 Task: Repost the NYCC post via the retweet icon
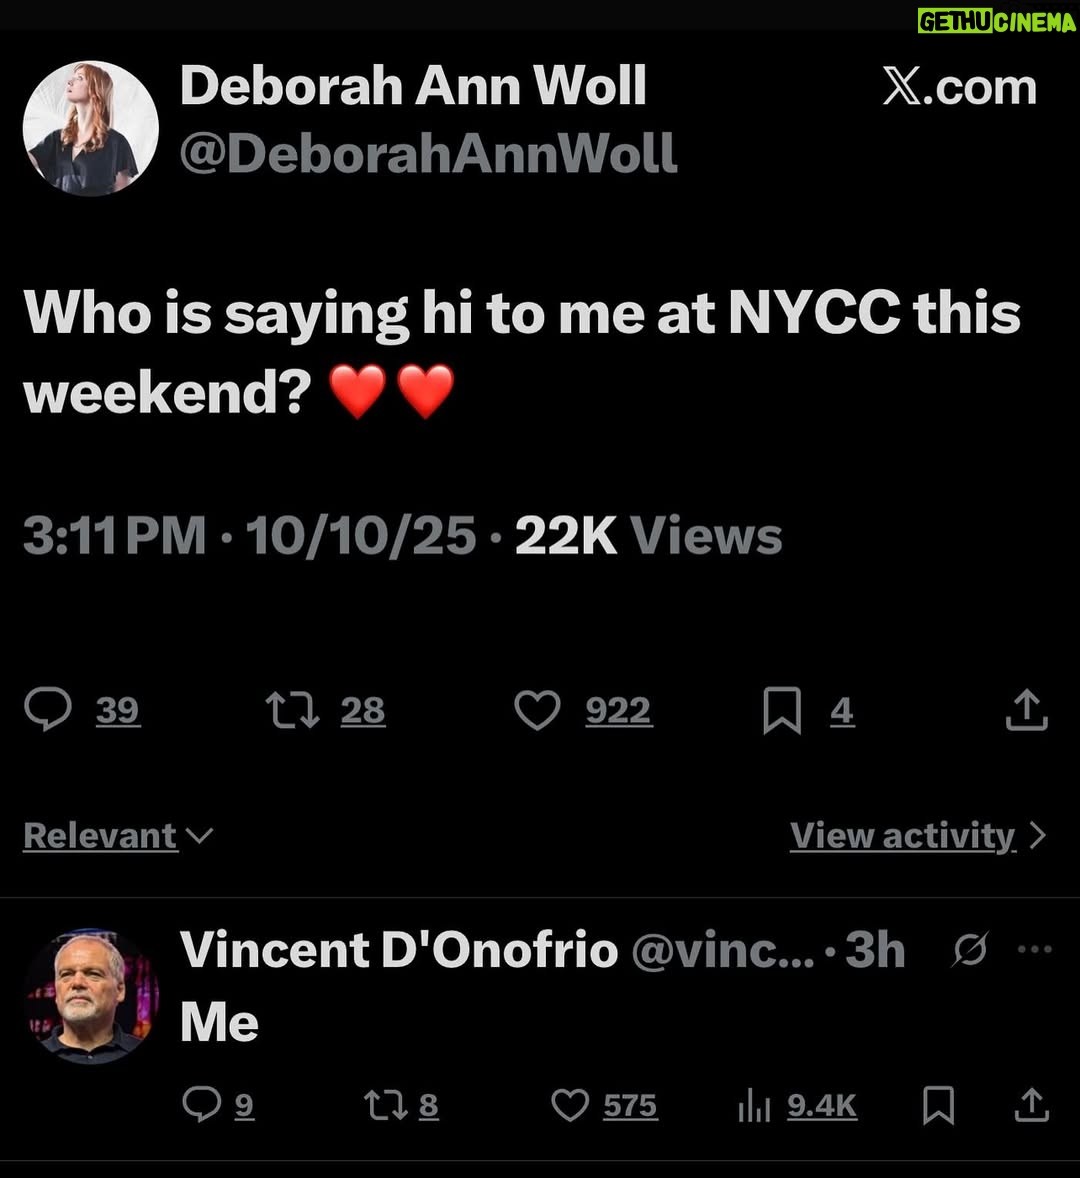coord(293,711)
